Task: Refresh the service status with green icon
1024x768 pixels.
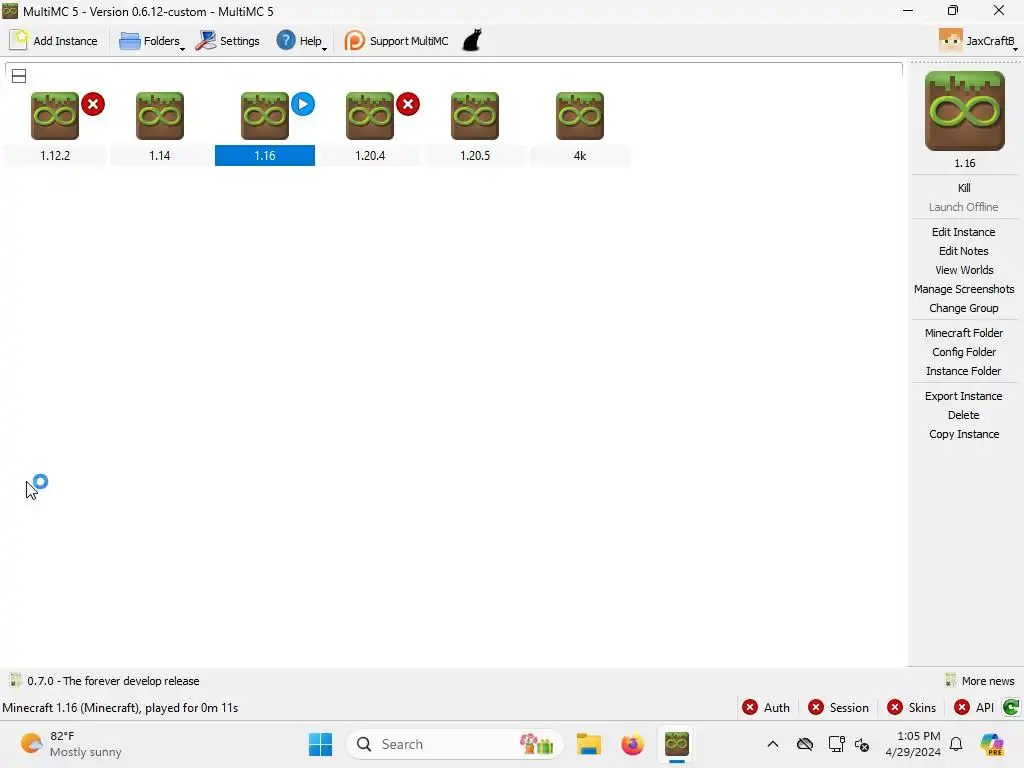Action: click(x=1011, y=707)
